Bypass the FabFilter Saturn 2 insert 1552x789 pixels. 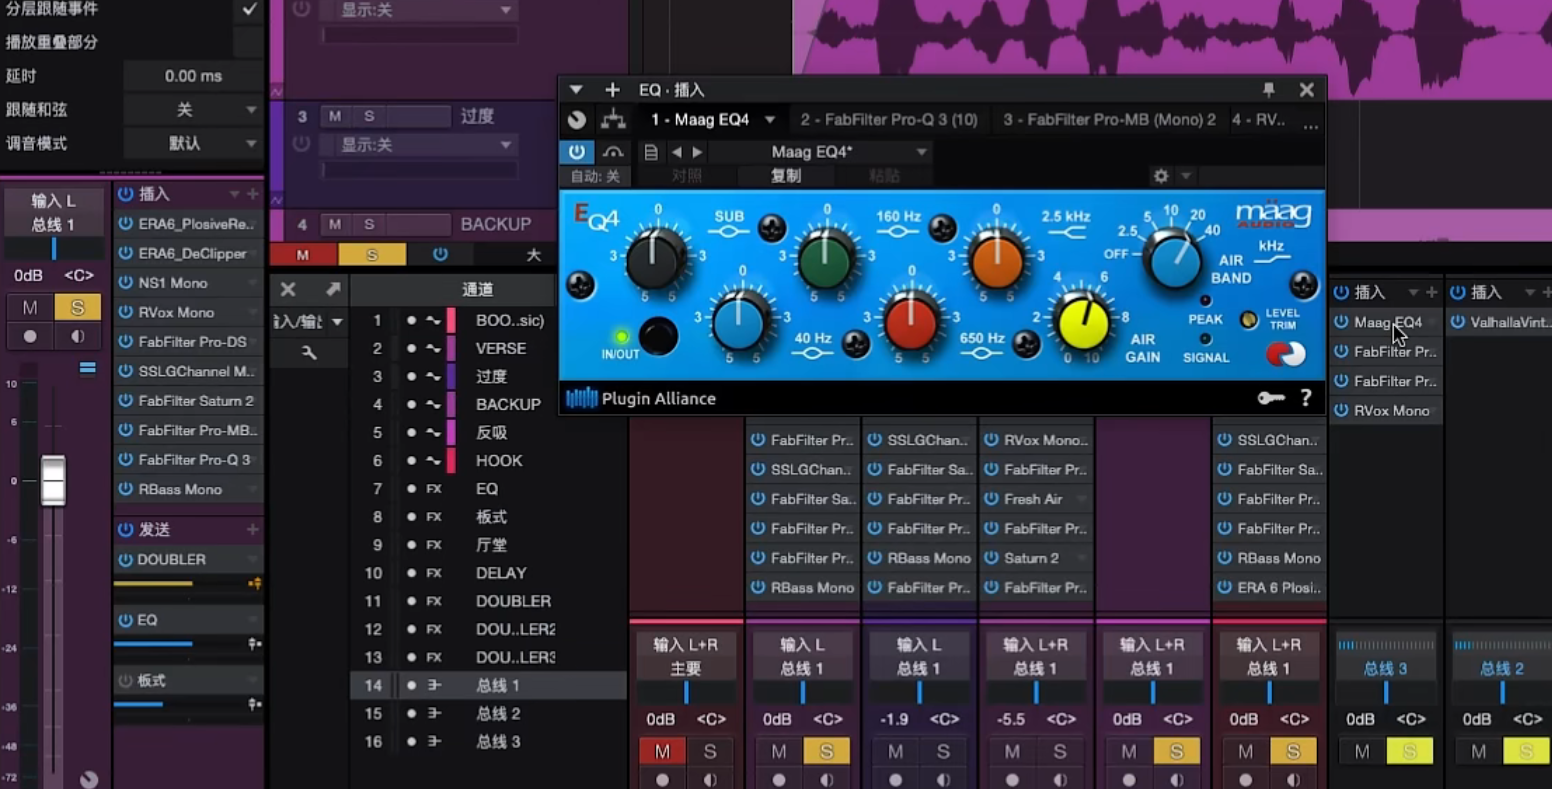click(x=126, y=401)
